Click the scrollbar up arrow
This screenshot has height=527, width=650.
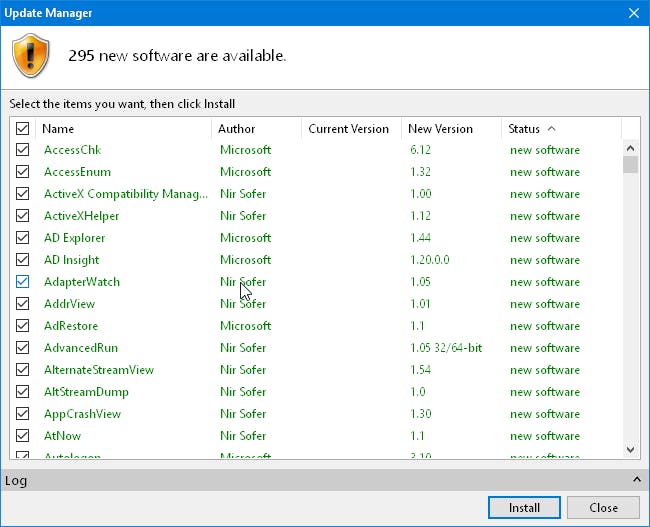(631, 148)
